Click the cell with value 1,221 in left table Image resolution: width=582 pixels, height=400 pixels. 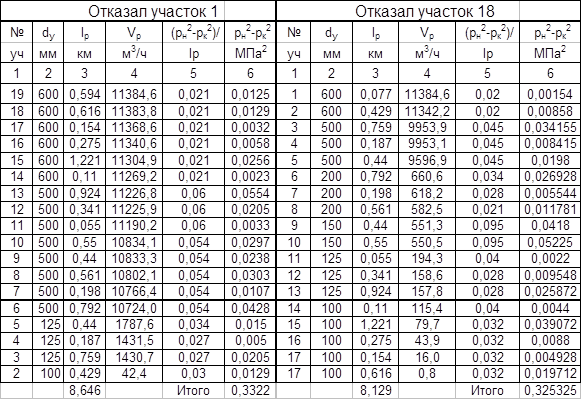pyautogui.click(x=85, y=160)
